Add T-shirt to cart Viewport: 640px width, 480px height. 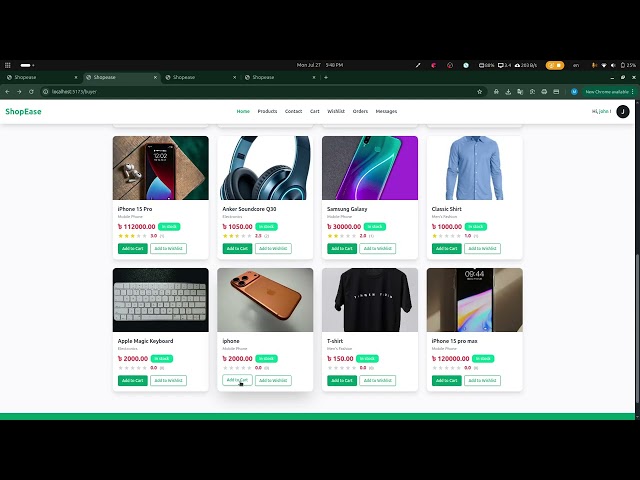click(x=342, y=380)
